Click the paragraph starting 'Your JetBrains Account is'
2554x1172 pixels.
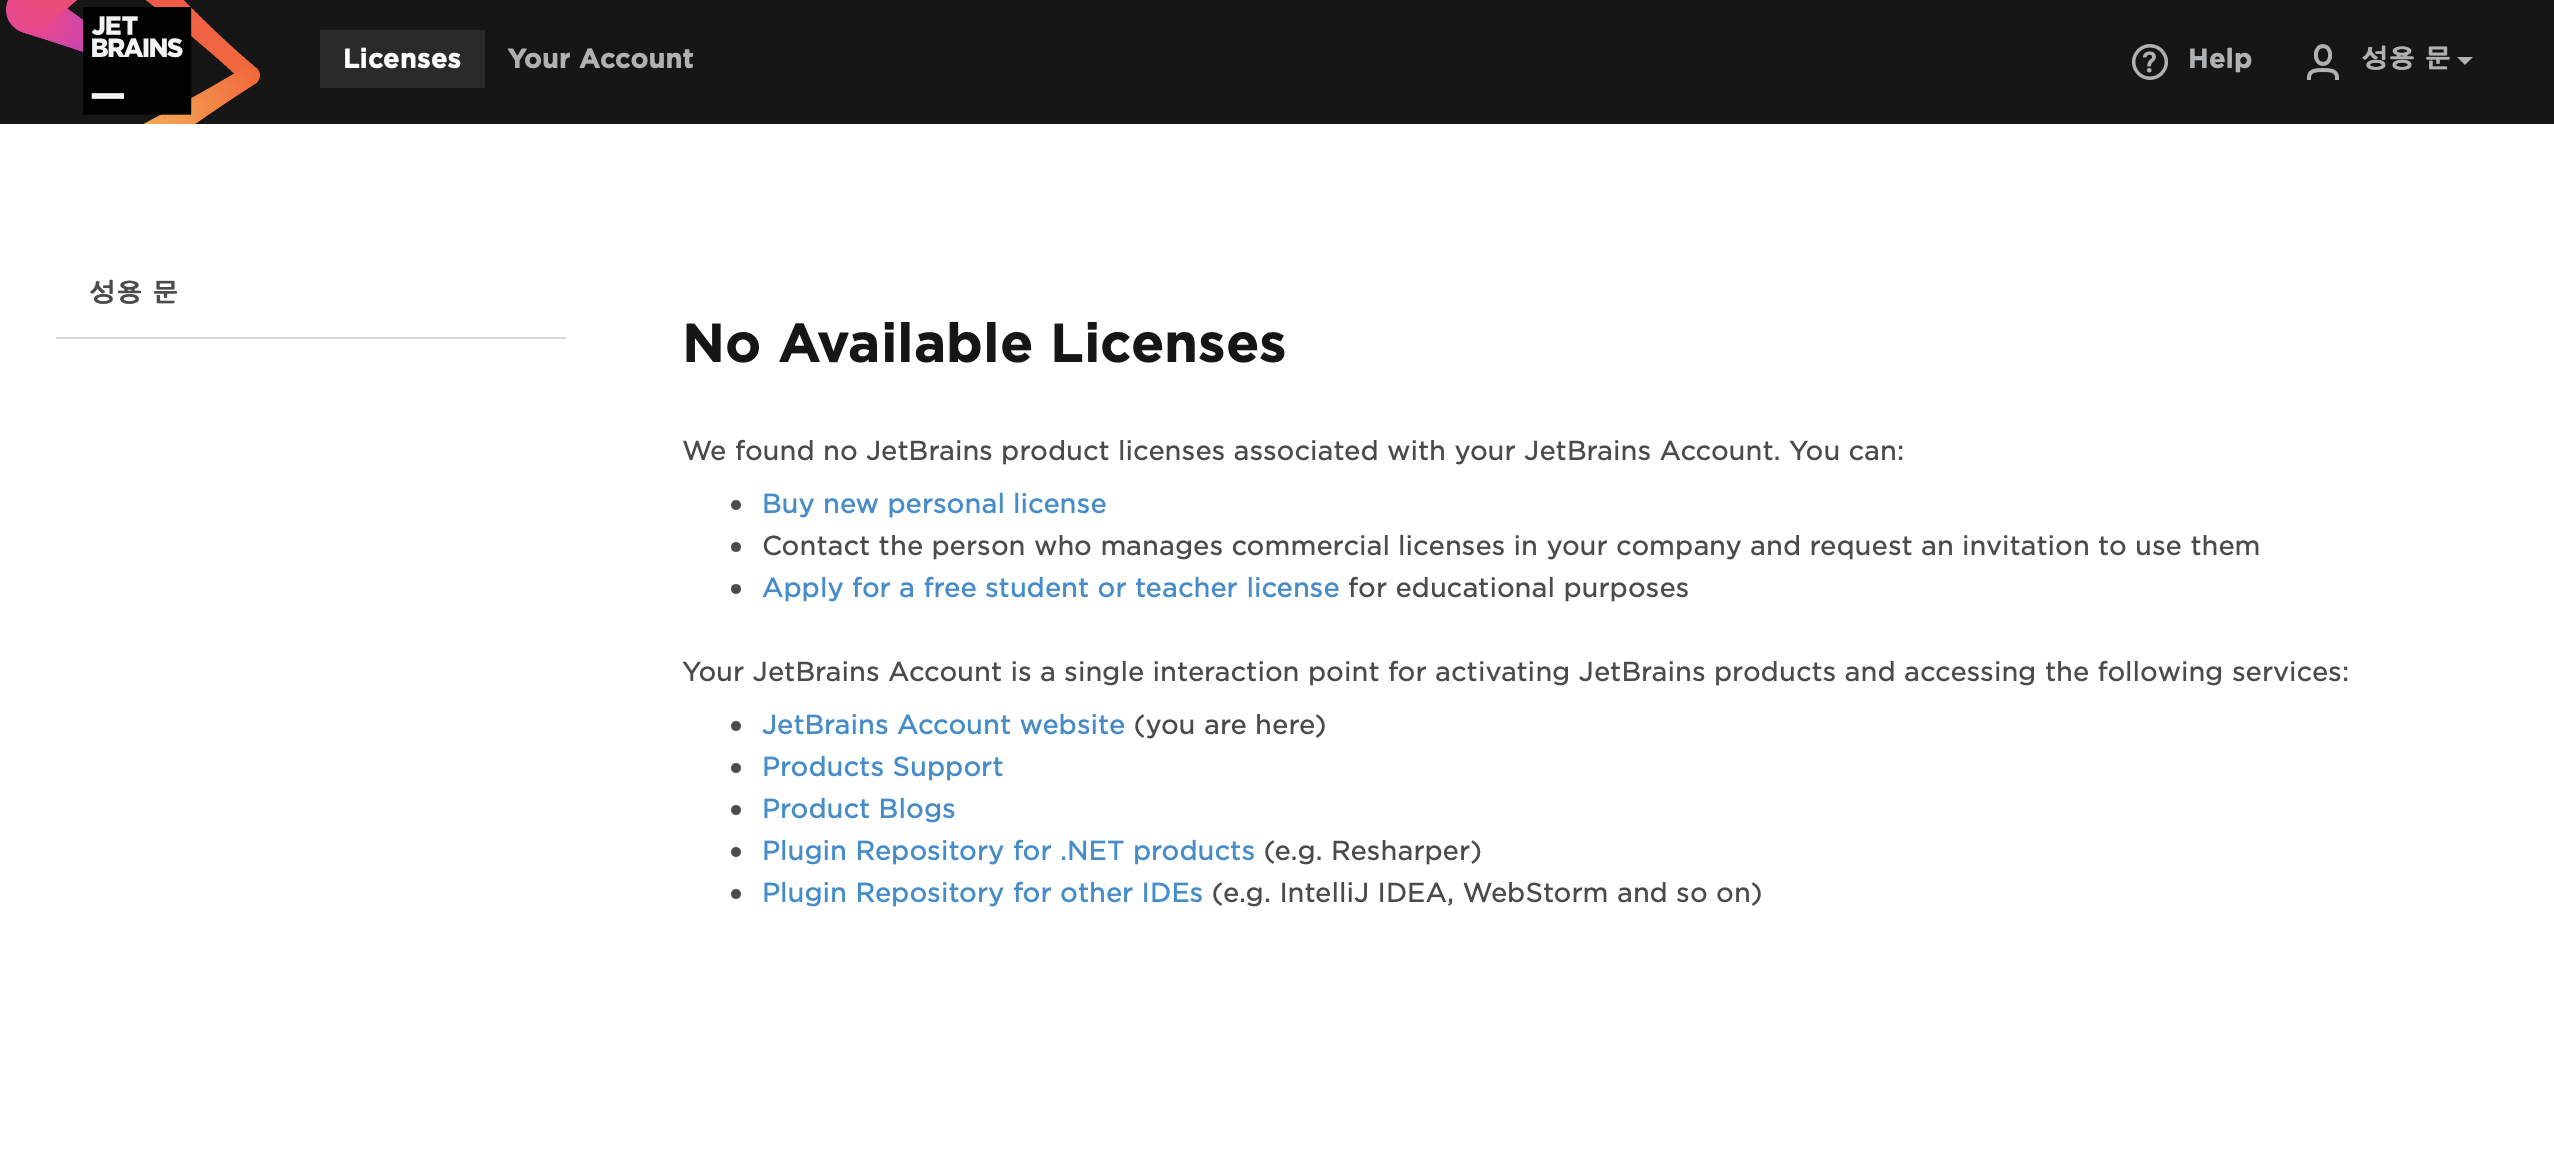[x=1516, y=672]
